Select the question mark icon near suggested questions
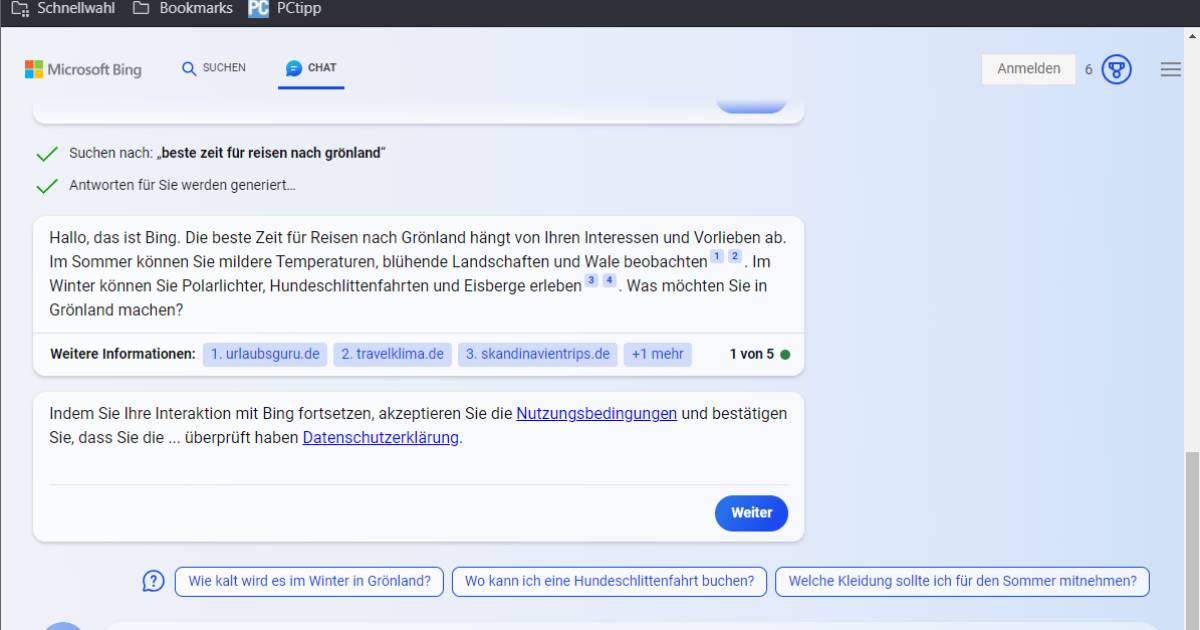 (152, 580)
